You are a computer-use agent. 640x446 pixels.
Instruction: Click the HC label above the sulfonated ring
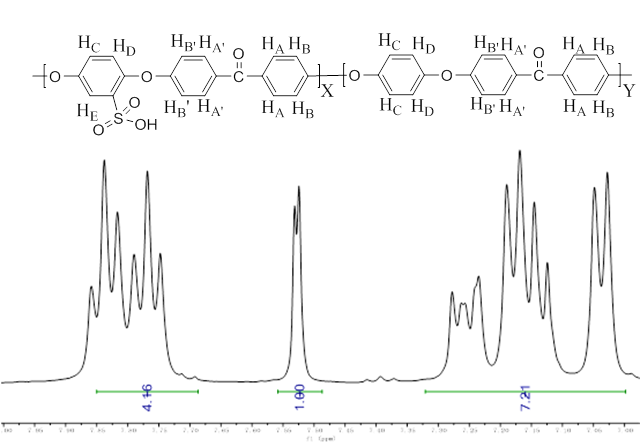point(89,44)
